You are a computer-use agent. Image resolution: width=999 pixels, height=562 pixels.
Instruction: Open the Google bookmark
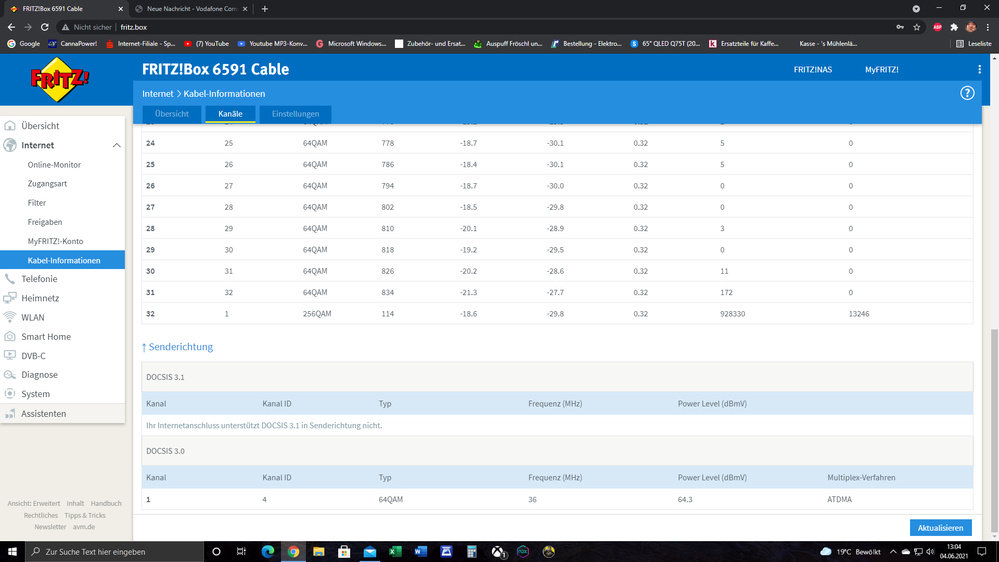click(x=24, y=44)
